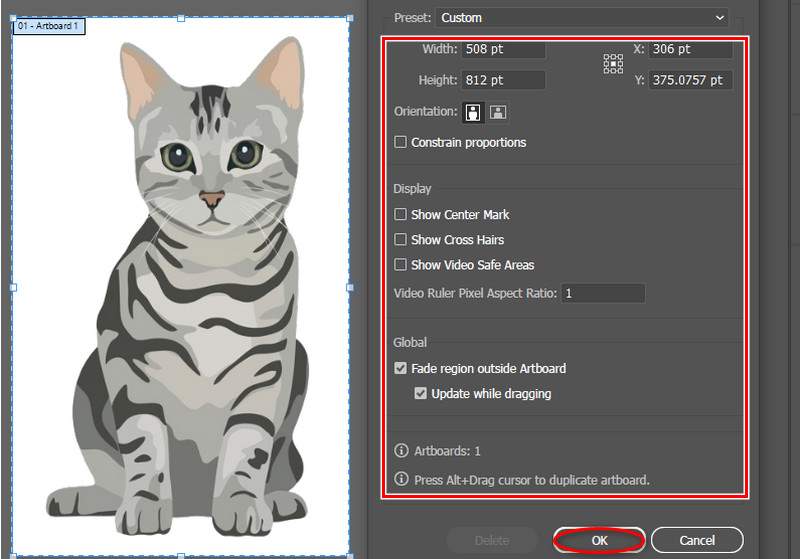Enable Show Center Mark checkbox
Screen dimensions: 800x559
click(x=401, y=214)
